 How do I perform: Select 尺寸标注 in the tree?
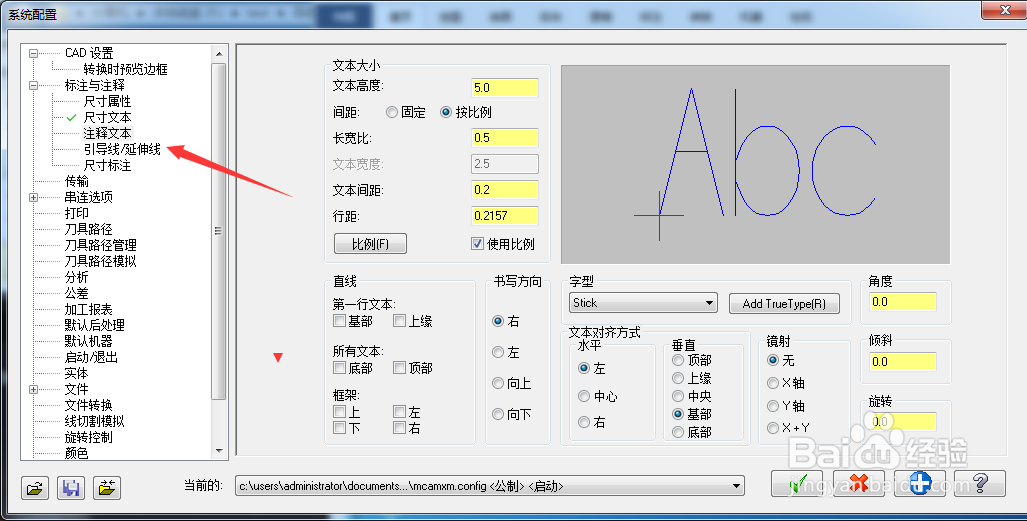107,166
